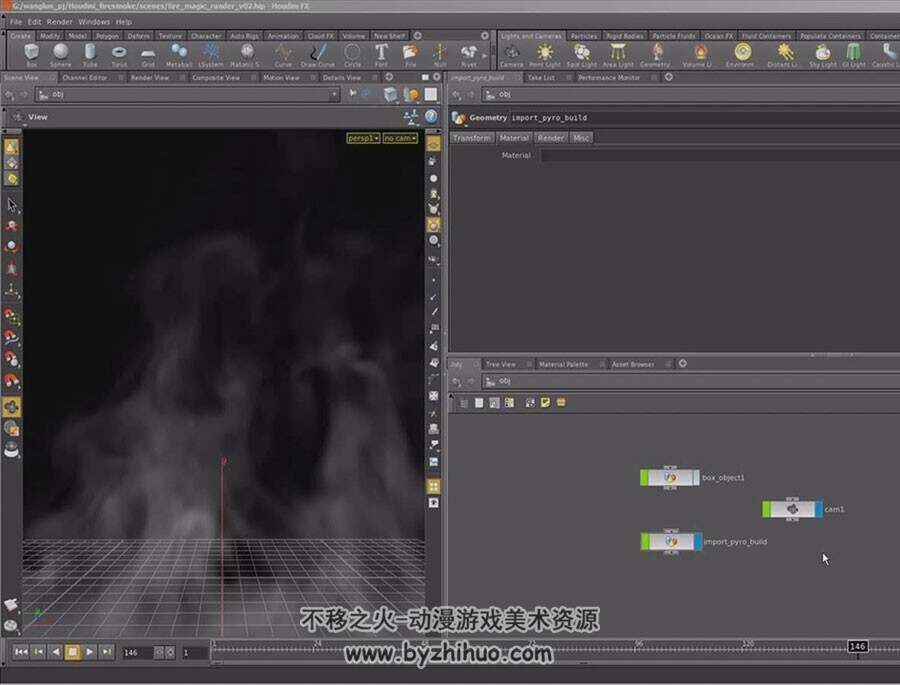Open the Misc parameter tab
The height and width of the screenshot is (685, 900).
click(x=581, y=138)
